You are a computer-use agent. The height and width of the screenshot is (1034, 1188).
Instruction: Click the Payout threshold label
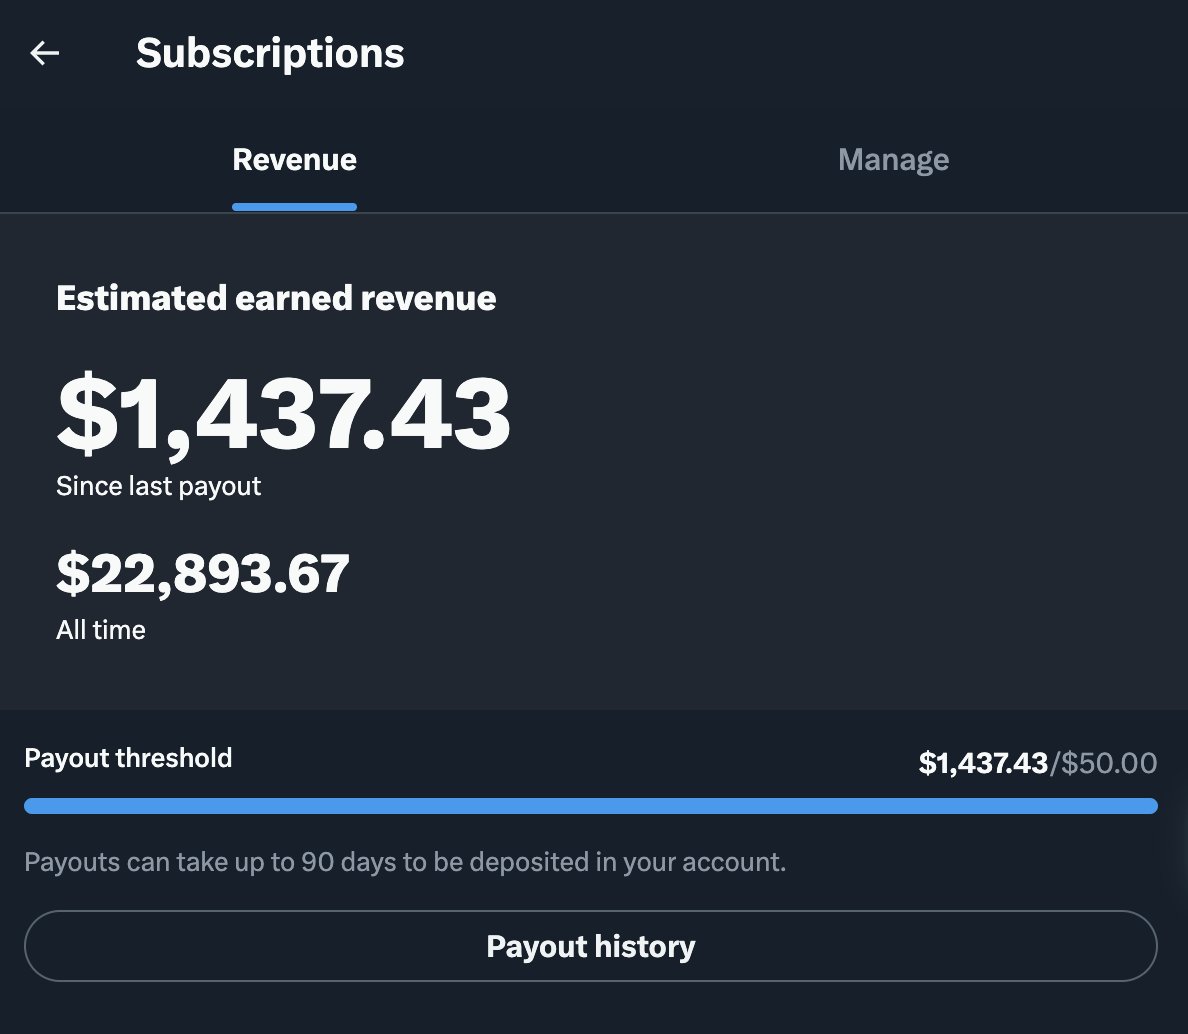128,758
